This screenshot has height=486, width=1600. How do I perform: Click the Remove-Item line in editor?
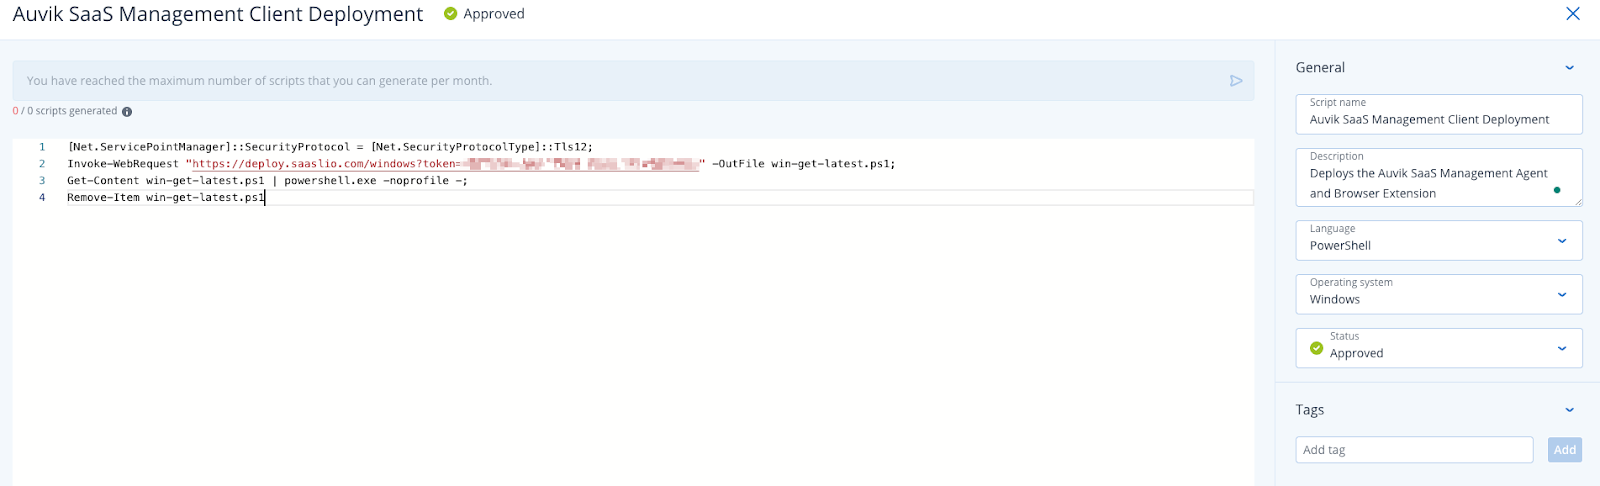pos(166,198)
